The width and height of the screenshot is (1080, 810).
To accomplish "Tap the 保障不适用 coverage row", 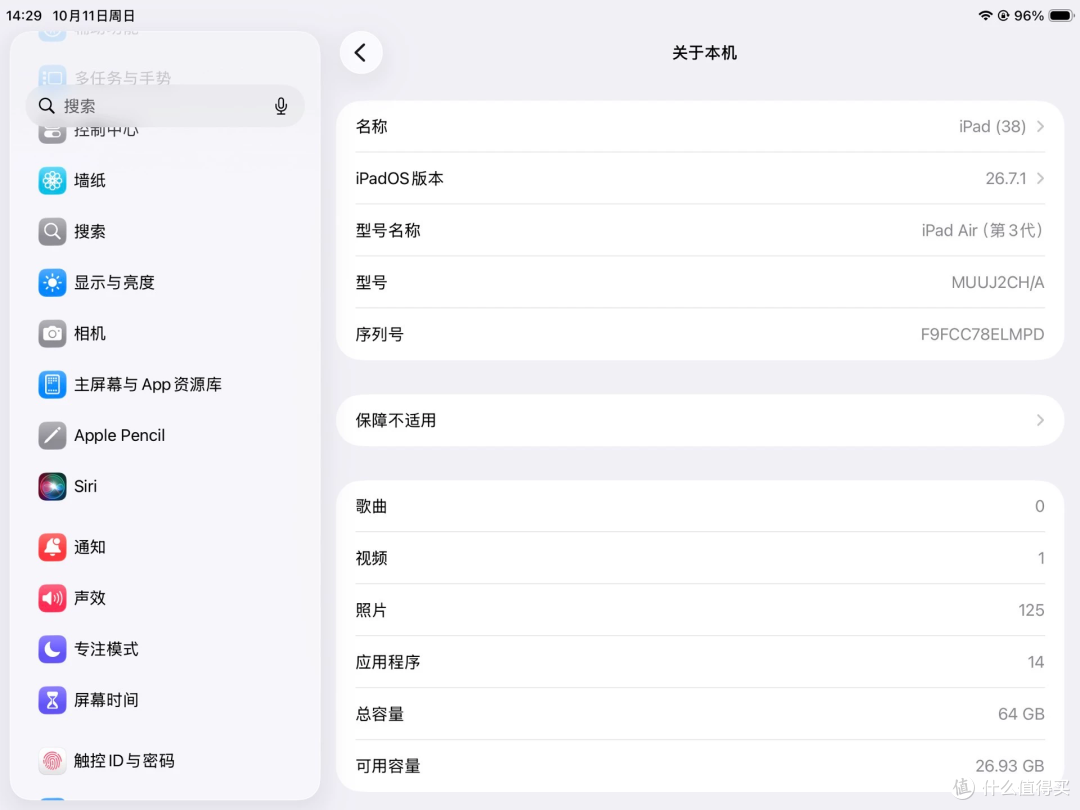I will click(x=700, y=420).
